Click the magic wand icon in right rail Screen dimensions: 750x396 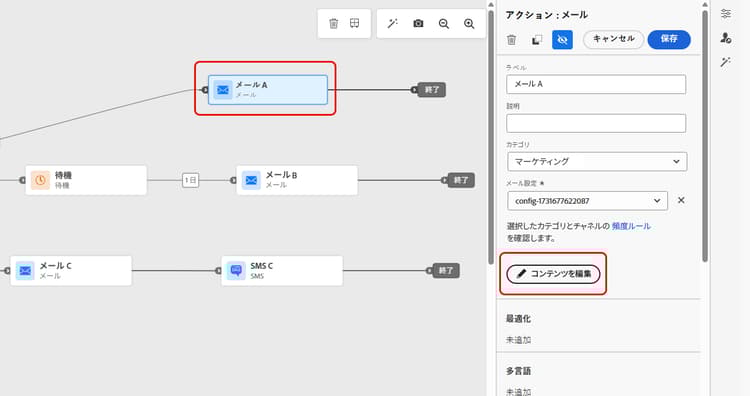[726, 62]
